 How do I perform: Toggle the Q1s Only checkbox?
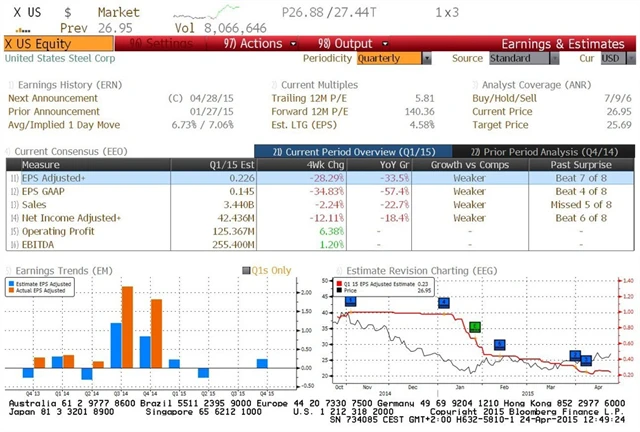tap(247, 270)
